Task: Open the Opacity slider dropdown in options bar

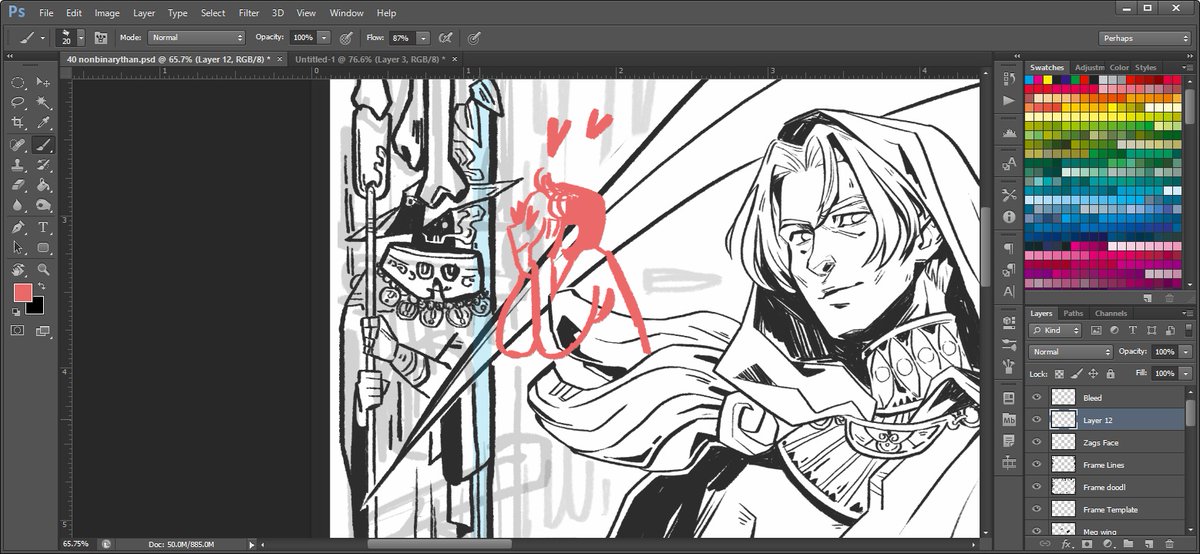Action: click(x=323, y=37)
